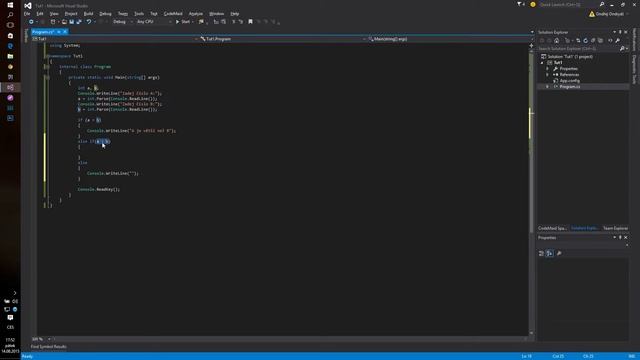Switch to the CodeMaid Spade tab
This screenshot has width=640, height=360.
[552, 228]
